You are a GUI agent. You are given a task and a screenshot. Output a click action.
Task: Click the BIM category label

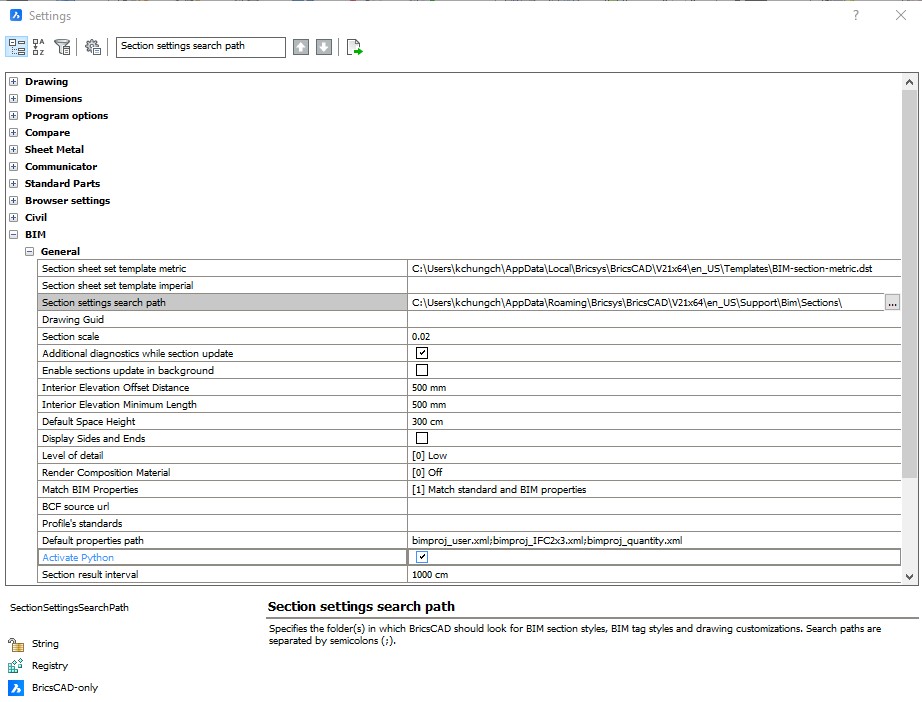[x=35, y=235]
